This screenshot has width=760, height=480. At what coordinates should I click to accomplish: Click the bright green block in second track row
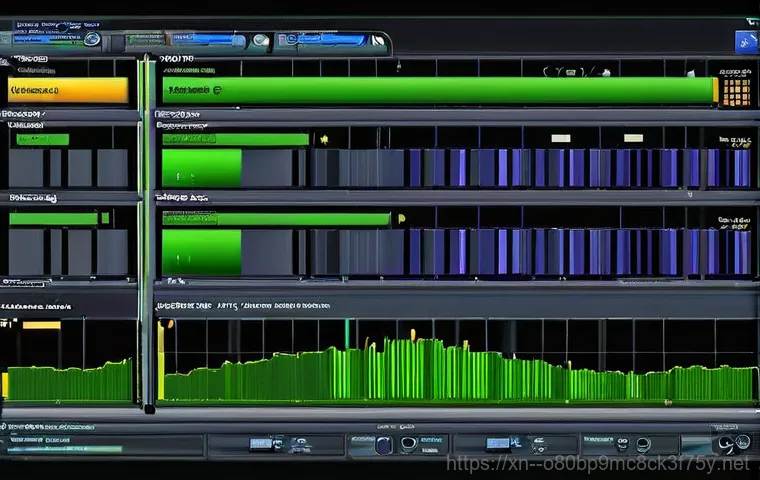pyautogui.click(x=201, y=168)
